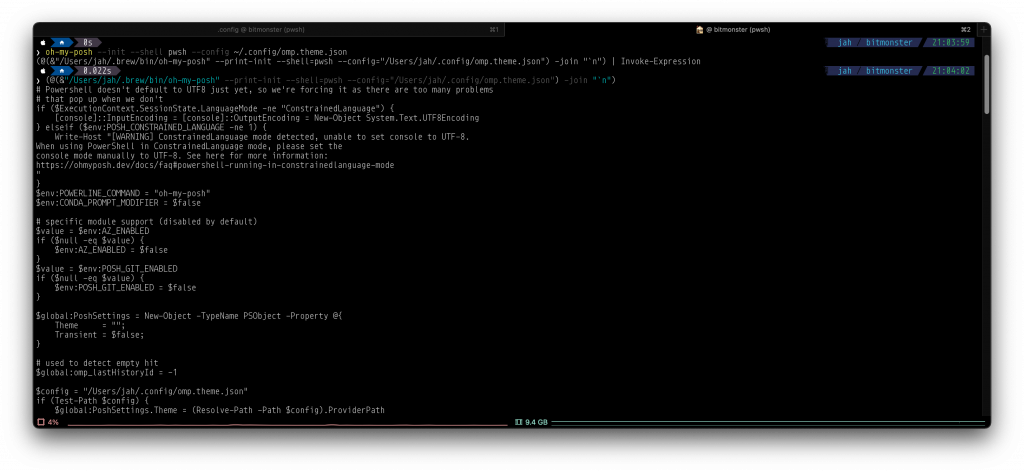Screen dimensions: 1024x472
Task: Click the '[console]::InputEncoding' line
Action: 267,118
